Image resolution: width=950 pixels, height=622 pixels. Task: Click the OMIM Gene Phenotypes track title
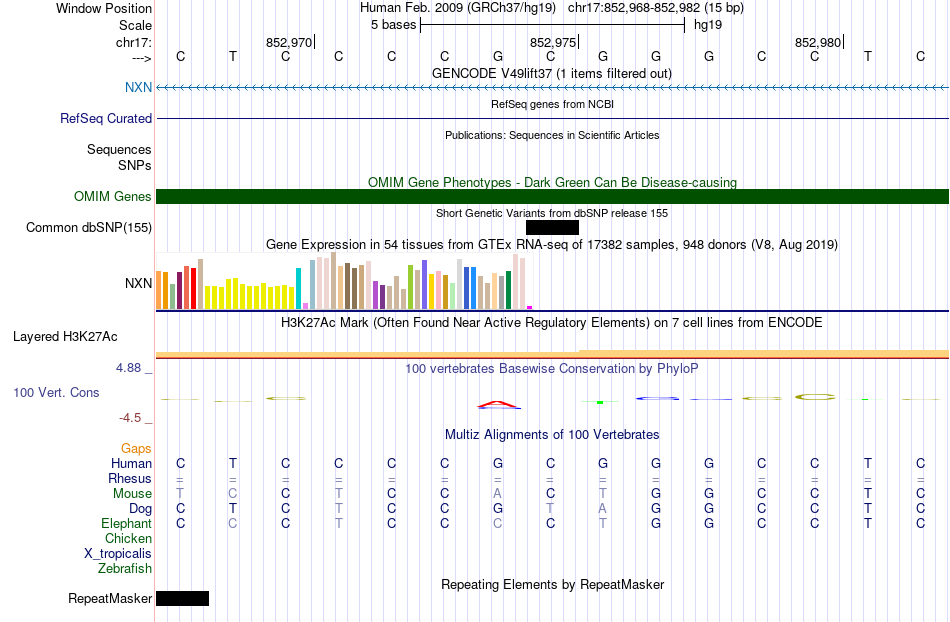coord(553,182)
